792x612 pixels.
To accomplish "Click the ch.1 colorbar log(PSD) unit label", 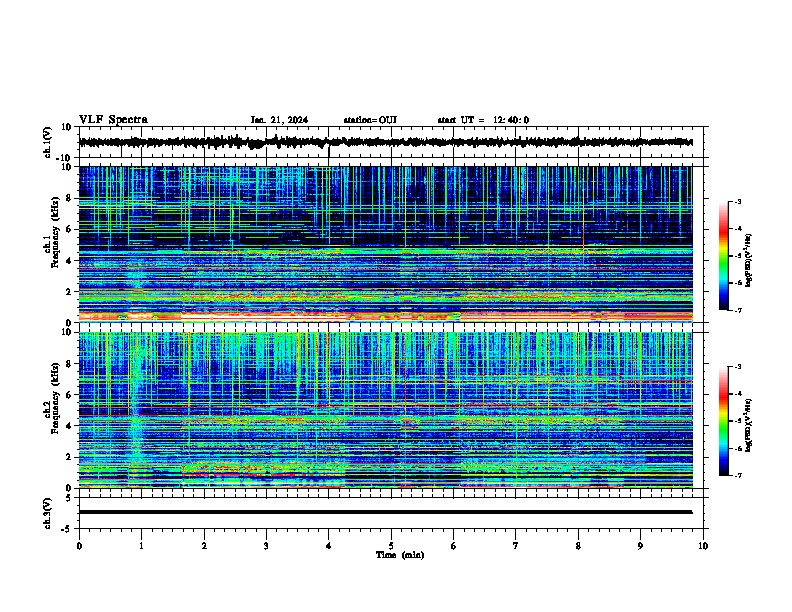I will 749,260.
